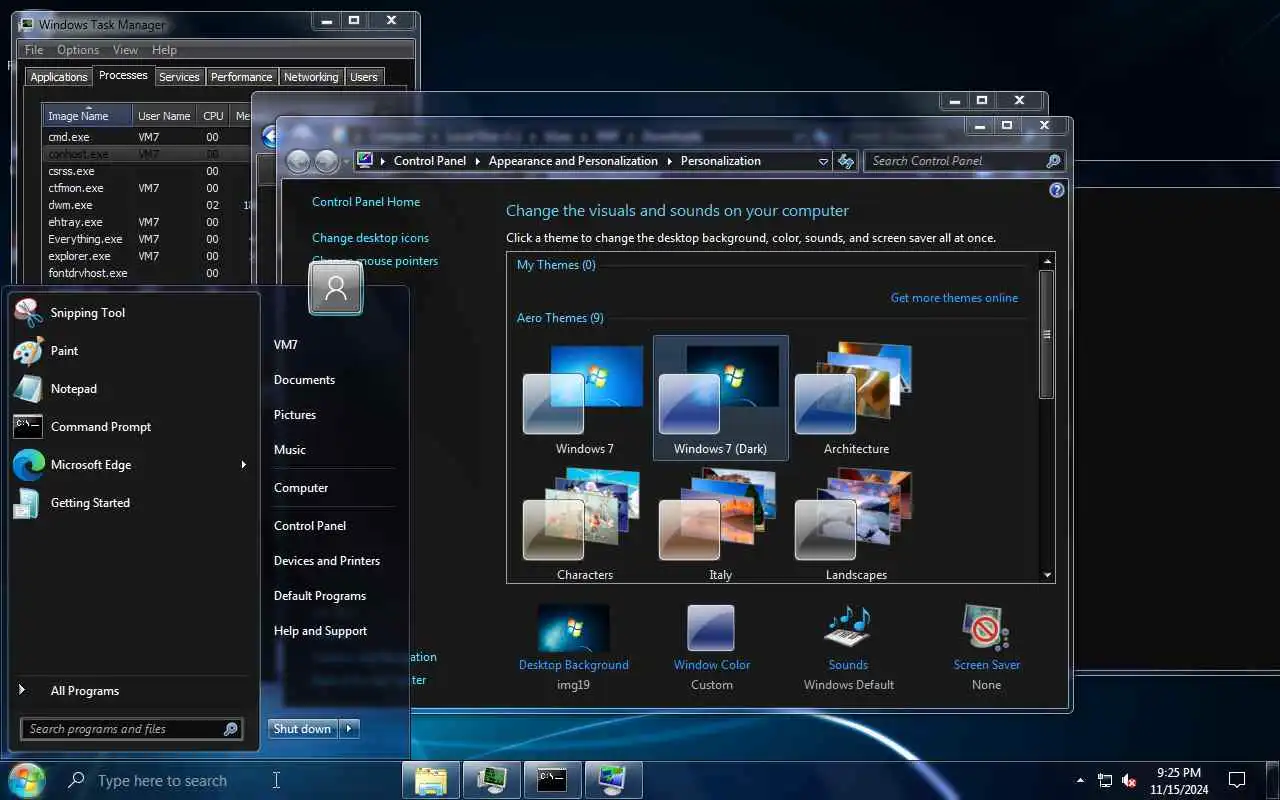The width and height of the screenshot is (1280, 800).
Task: Select explorer.exe process row
Action: (145, 256)
